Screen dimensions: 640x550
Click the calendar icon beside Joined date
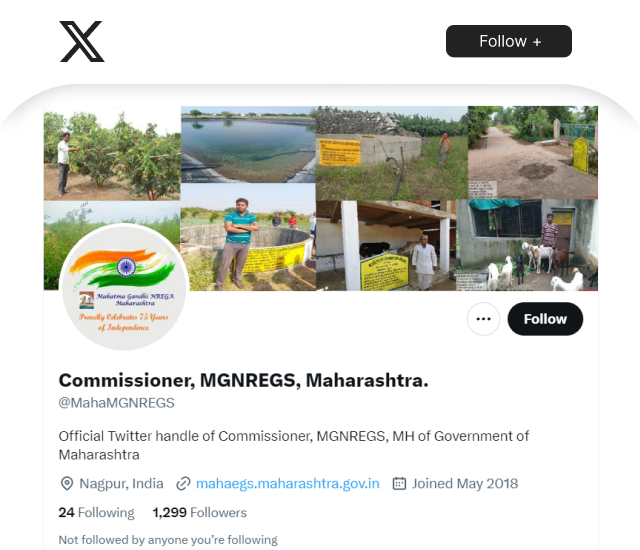pos(399,483)
